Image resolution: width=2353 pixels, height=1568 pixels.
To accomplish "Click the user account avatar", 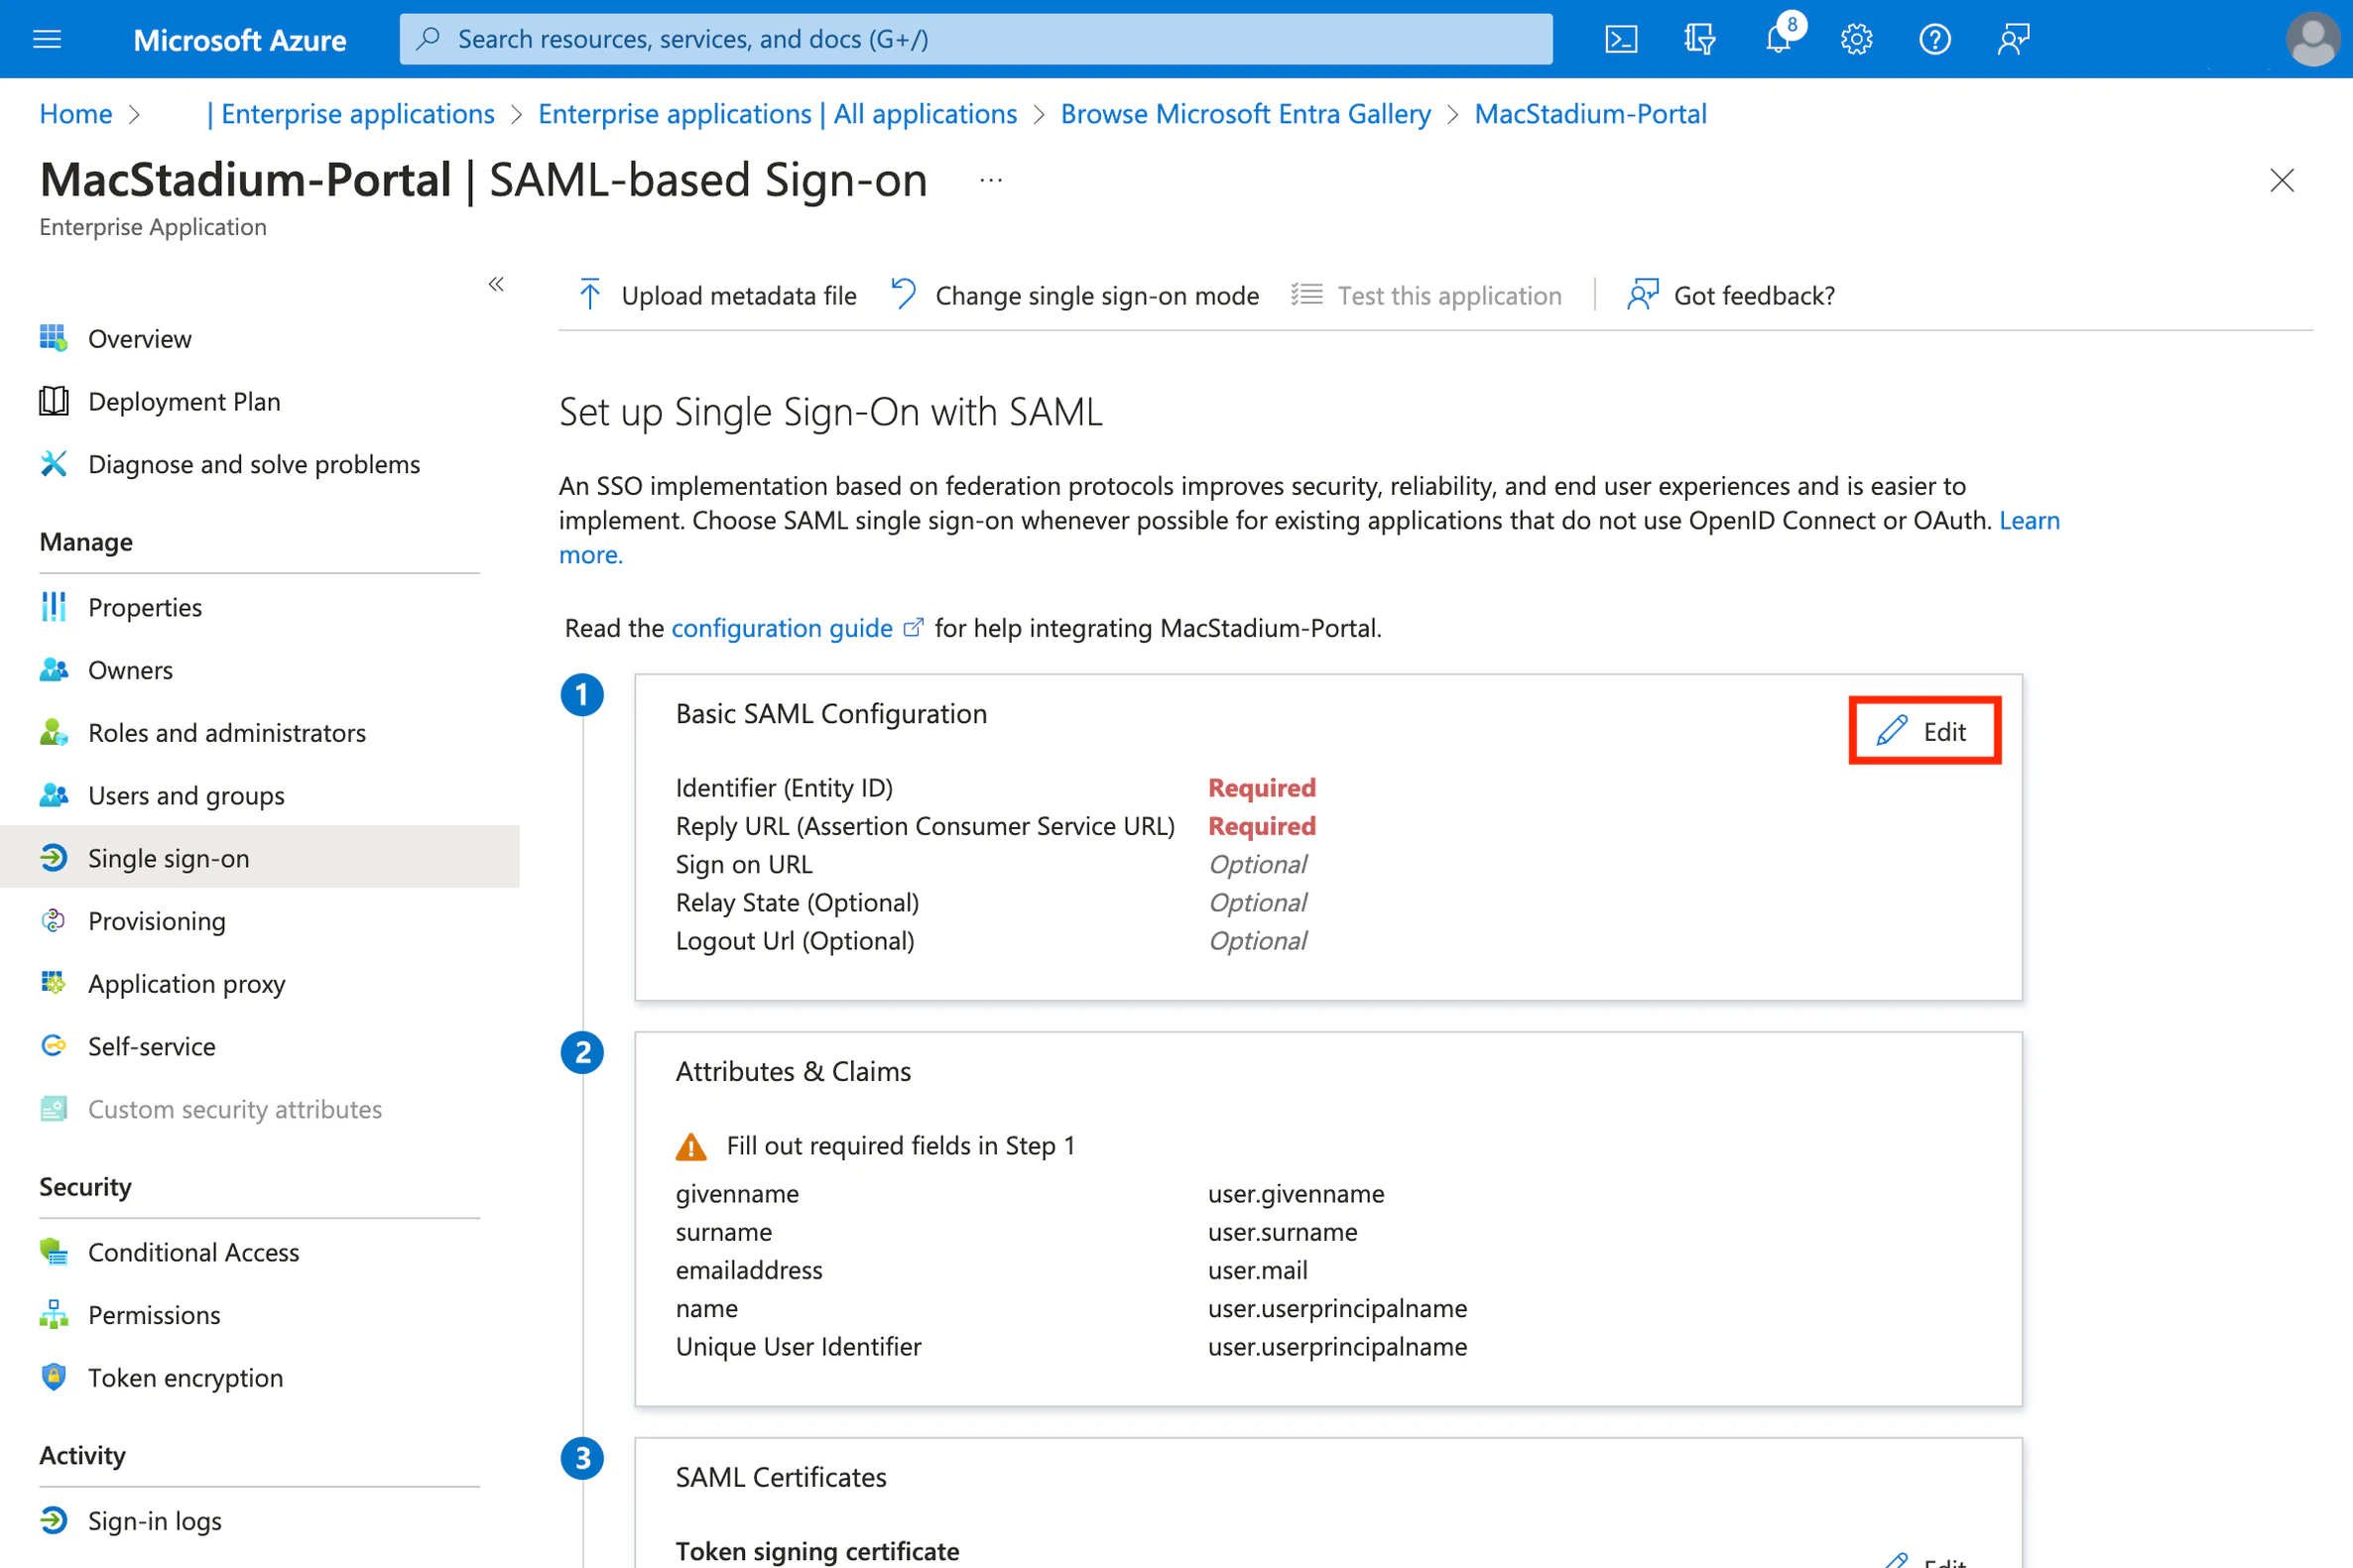I will click(x=2312, y=39).
